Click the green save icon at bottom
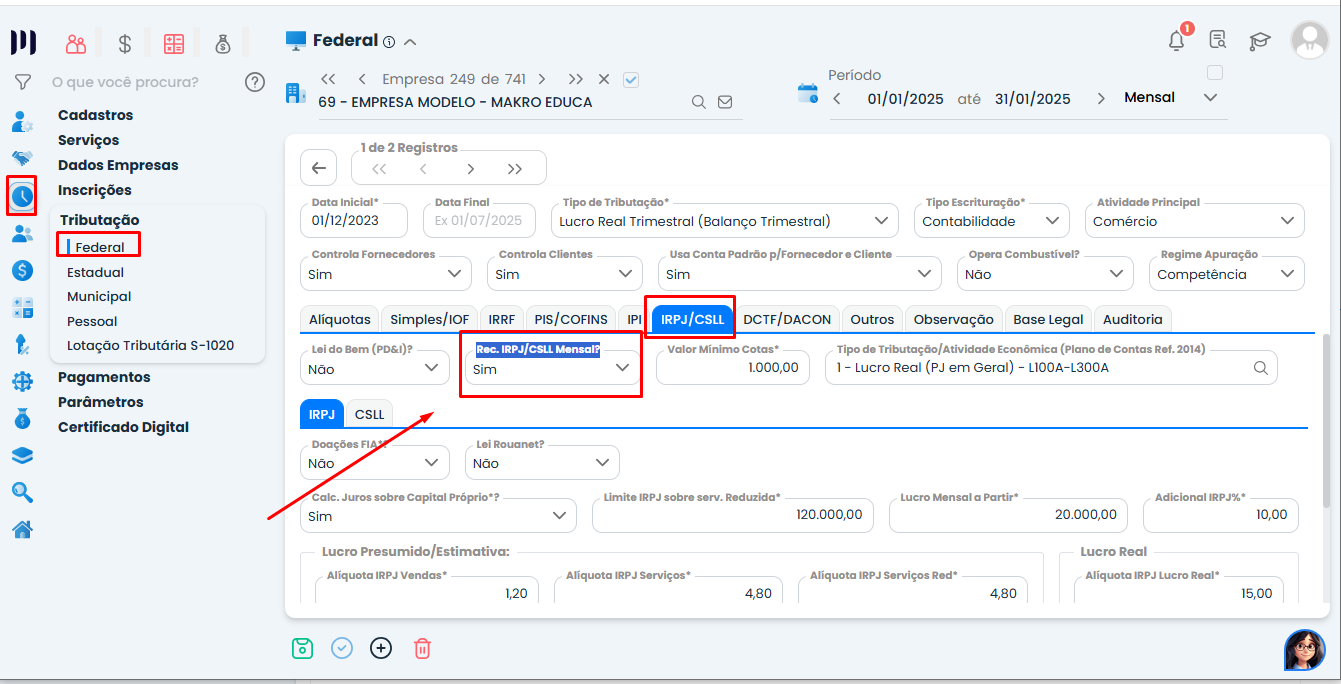This screenshot has width=1341, height=684. 302,648
